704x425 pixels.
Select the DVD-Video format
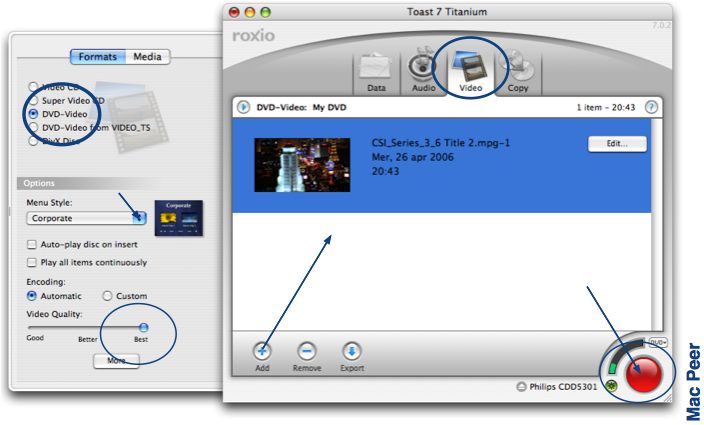(33, 114)
